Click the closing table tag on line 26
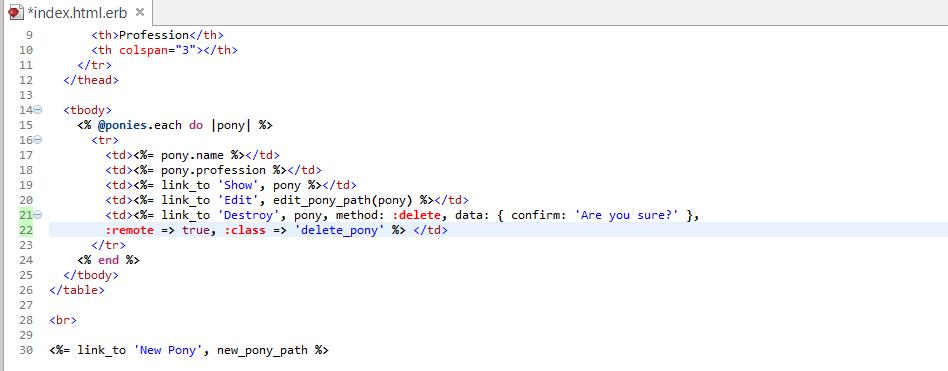Viewport: 948px width, 371px height. click(77, 290)
